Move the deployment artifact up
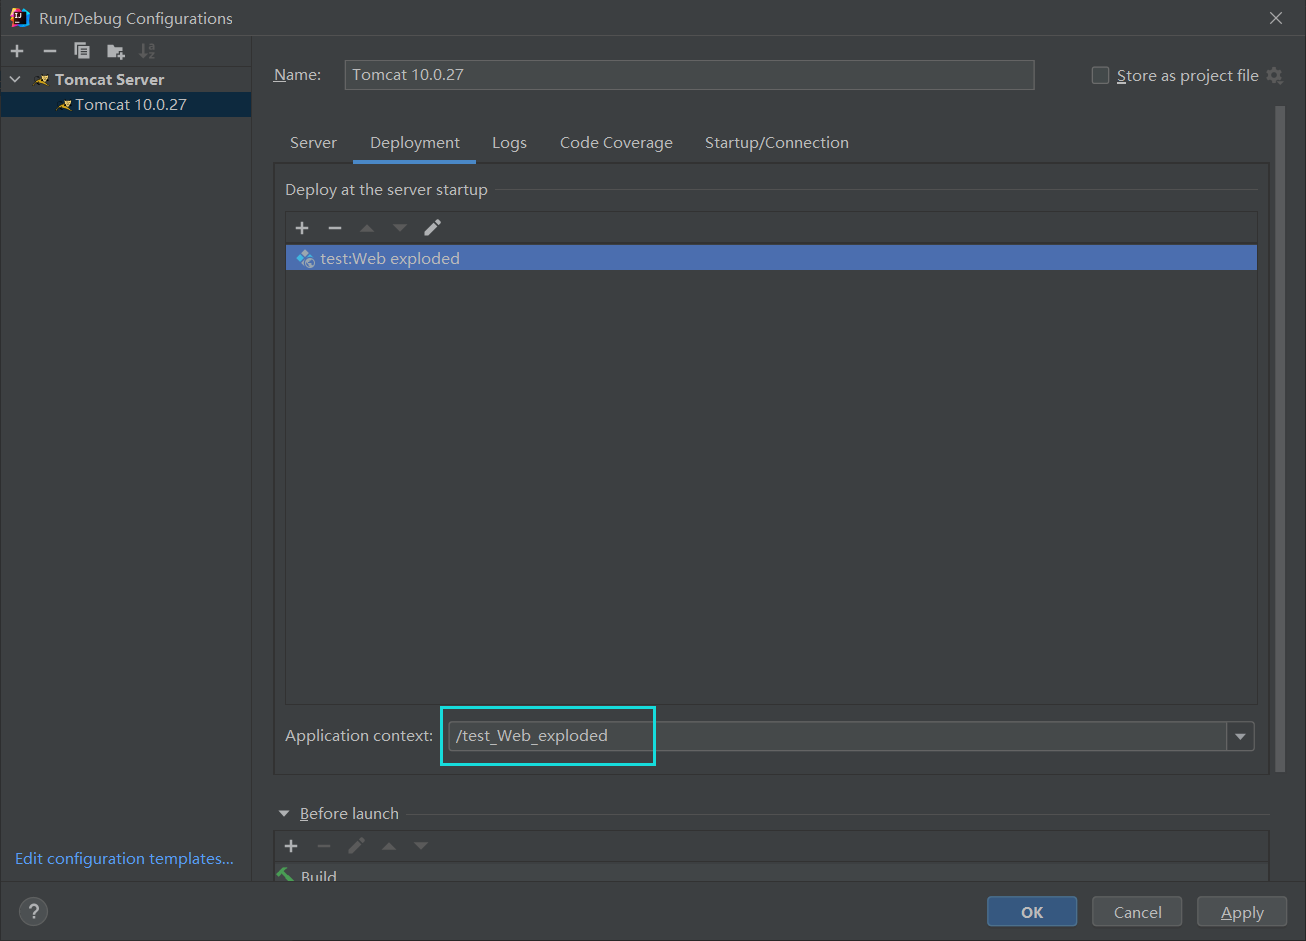The image size is (1306, 941). [367, 228]
